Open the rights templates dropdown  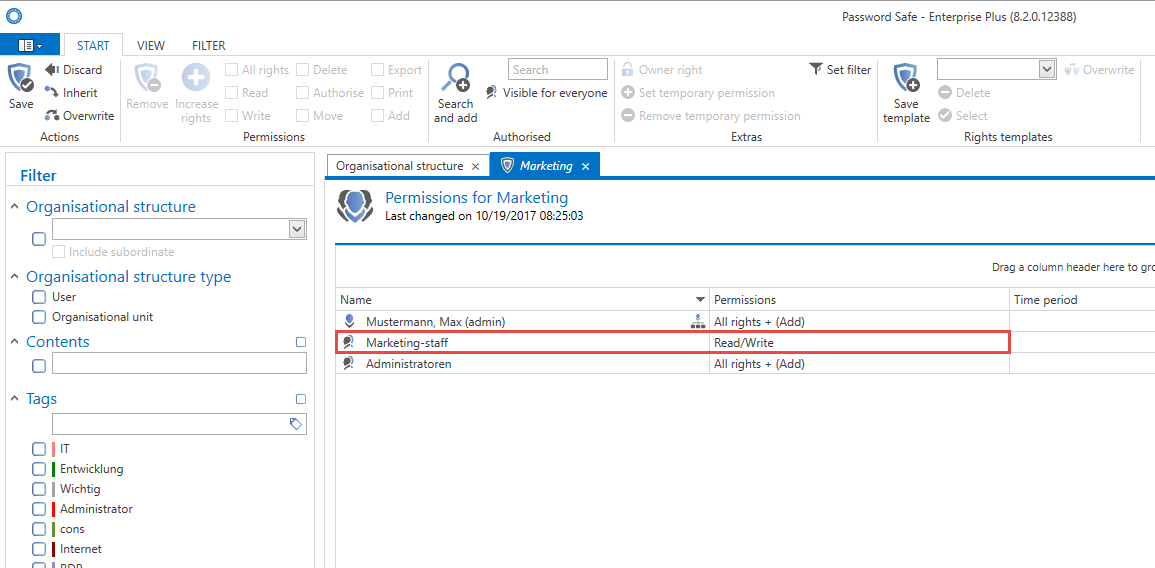(1047, 69)
